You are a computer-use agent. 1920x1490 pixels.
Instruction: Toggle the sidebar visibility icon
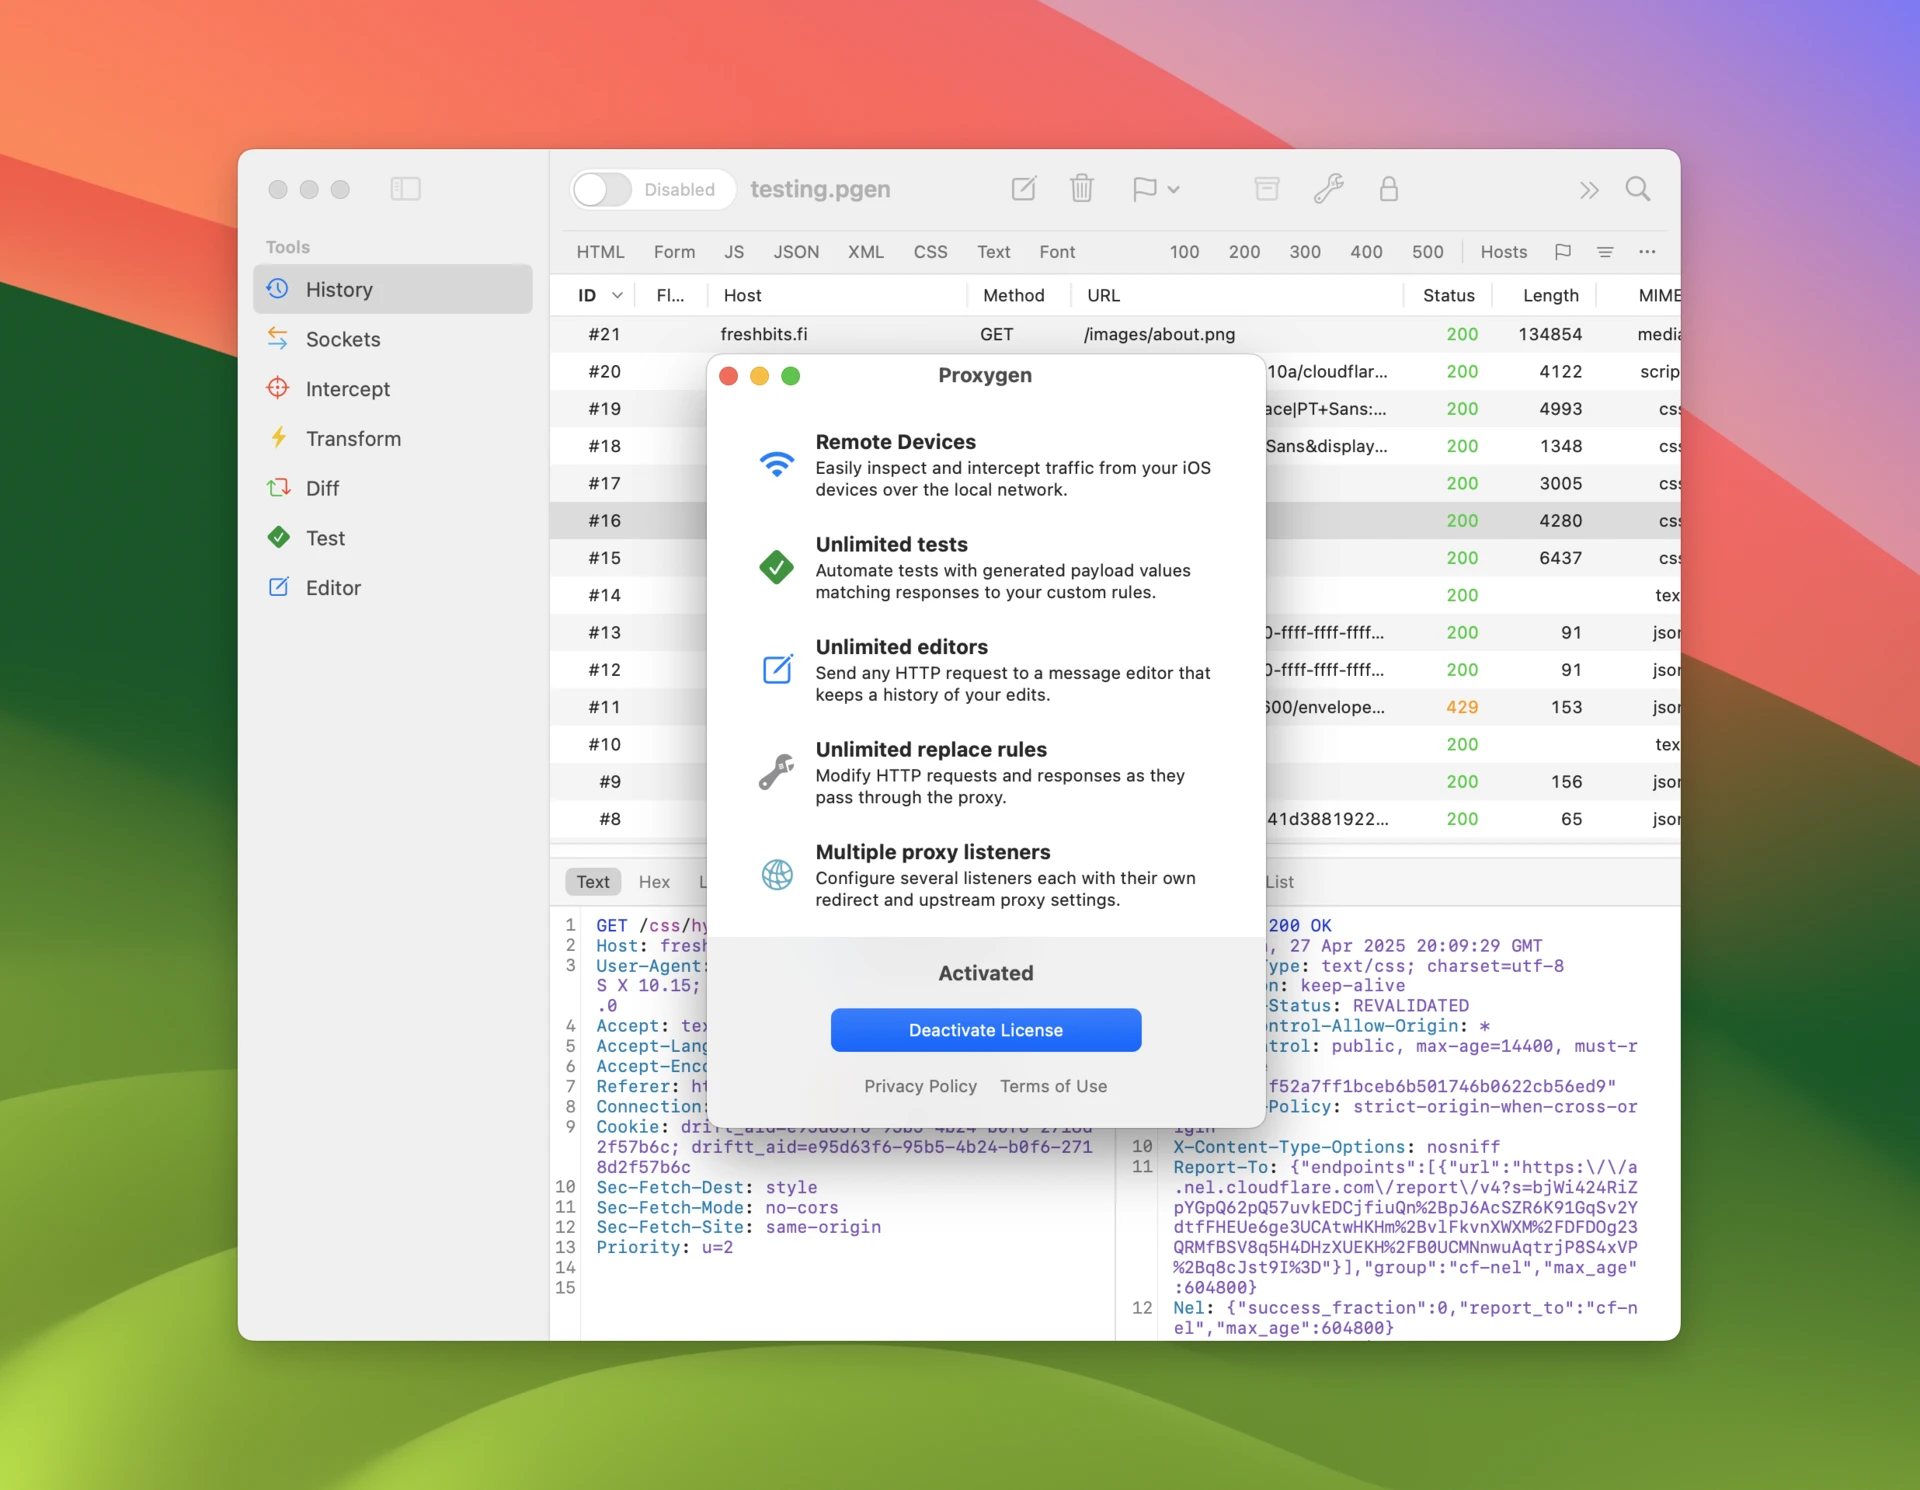click(x=405, y=189)
